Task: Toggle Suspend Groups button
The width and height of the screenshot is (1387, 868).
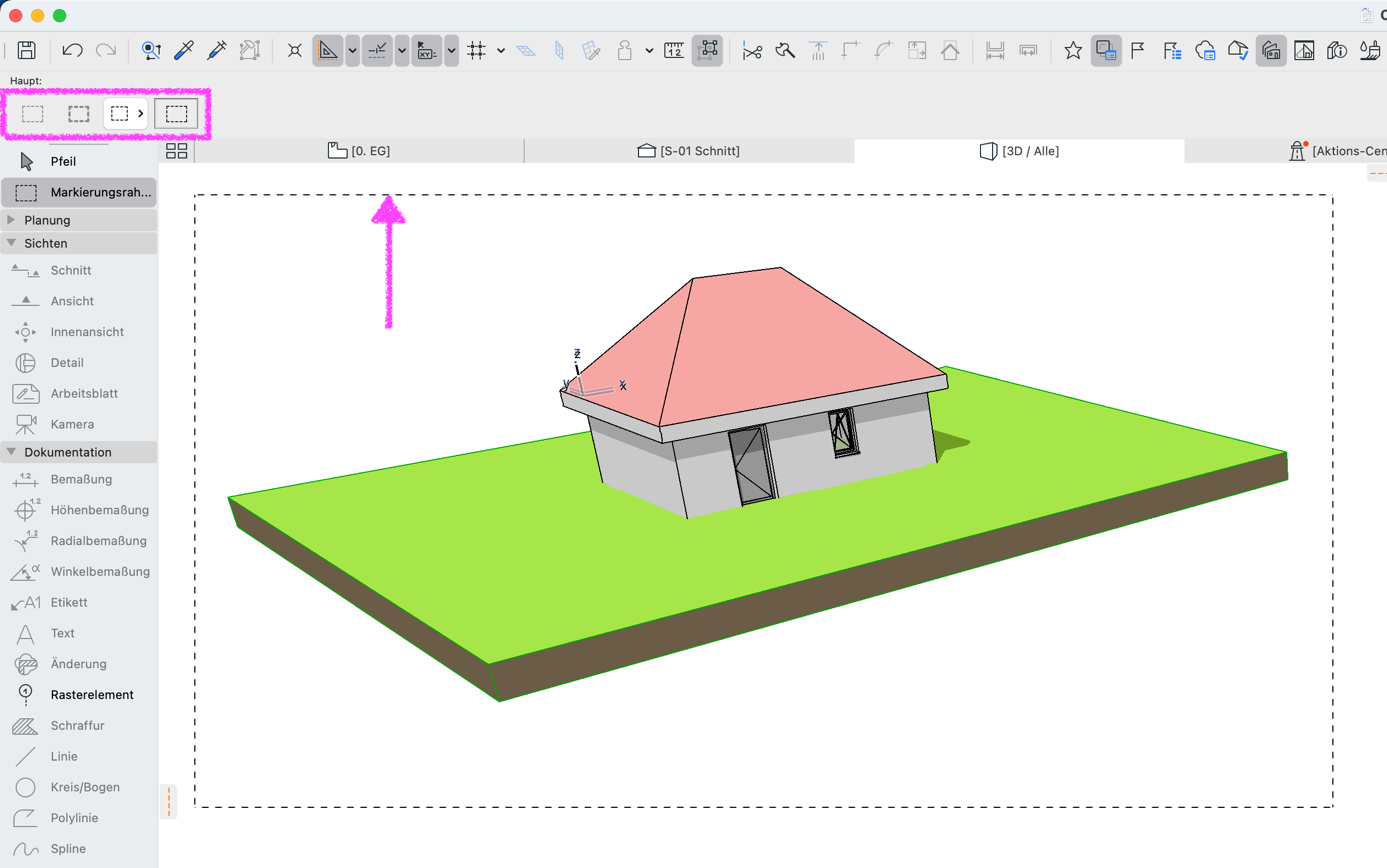Action: click(x=708, y=50)
